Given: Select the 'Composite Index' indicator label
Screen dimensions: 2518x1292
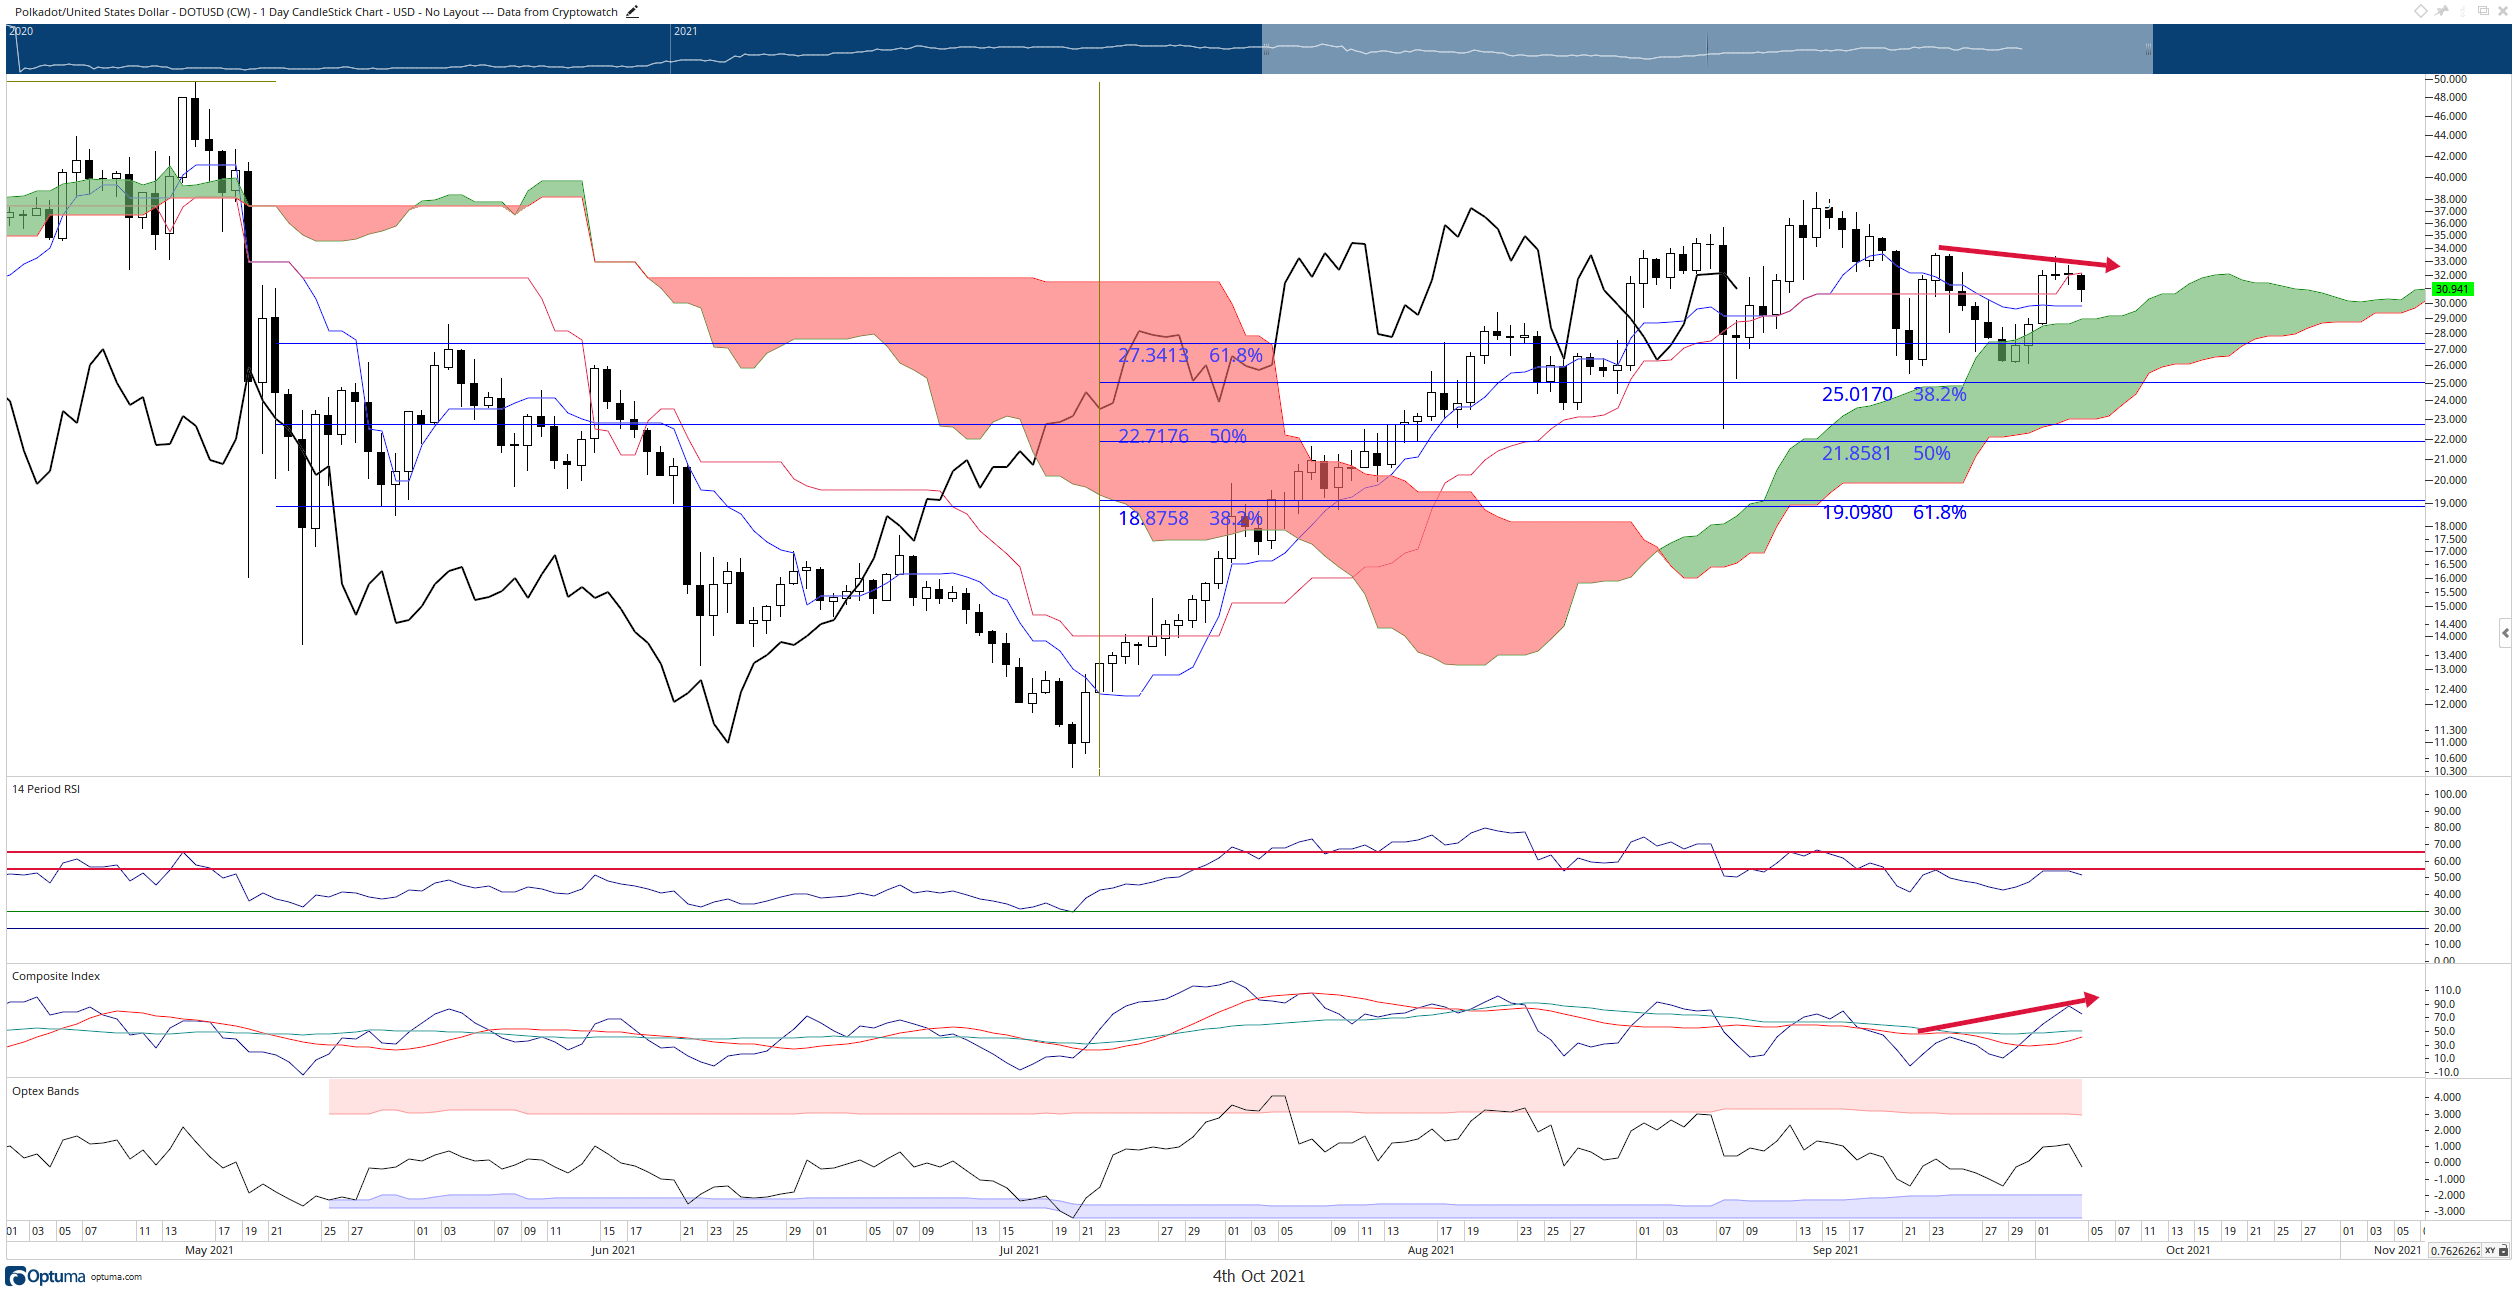Looking at the screenshot, I should 56,976.
